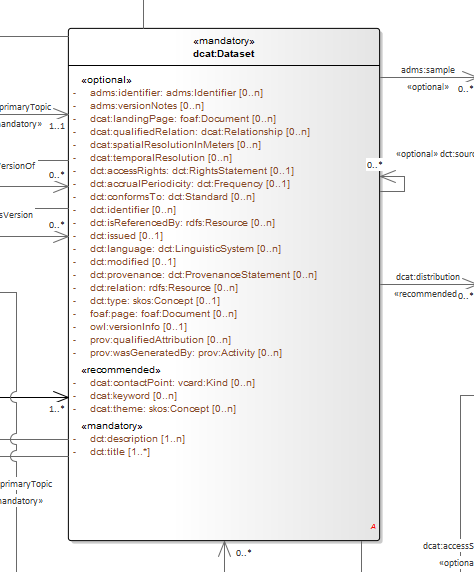Select the «optional» attributes group heading
The height and width of the screenshot is (572, 474).
point(106,80)
